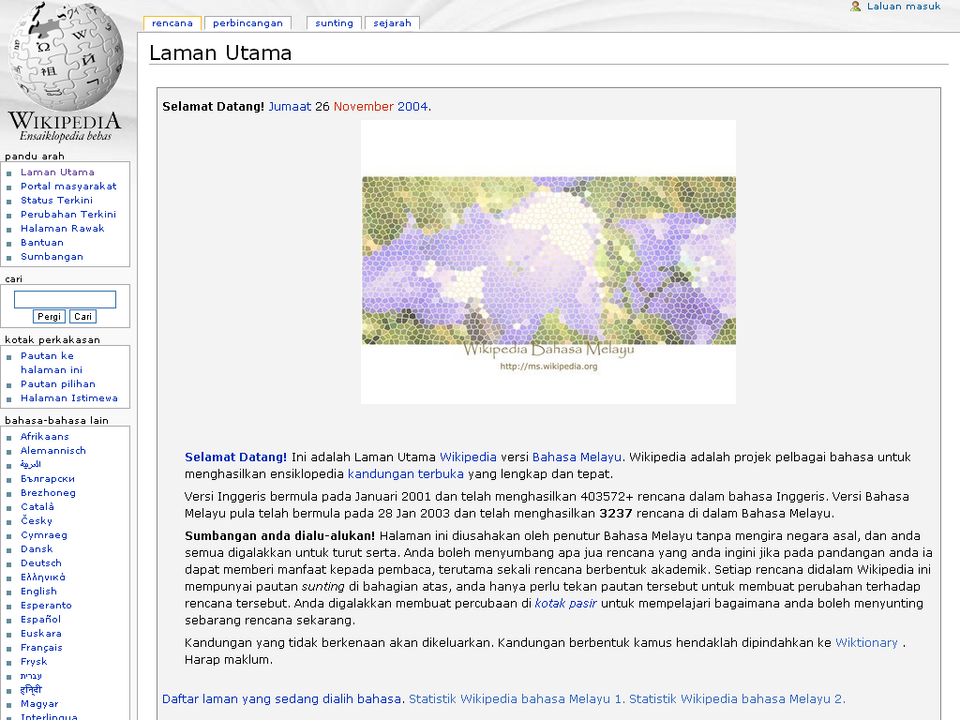Open Statistik Wikipedia bahasa Melayu 2
The image size is (960, 720).
pyautogui.click(x=737, y=699)
